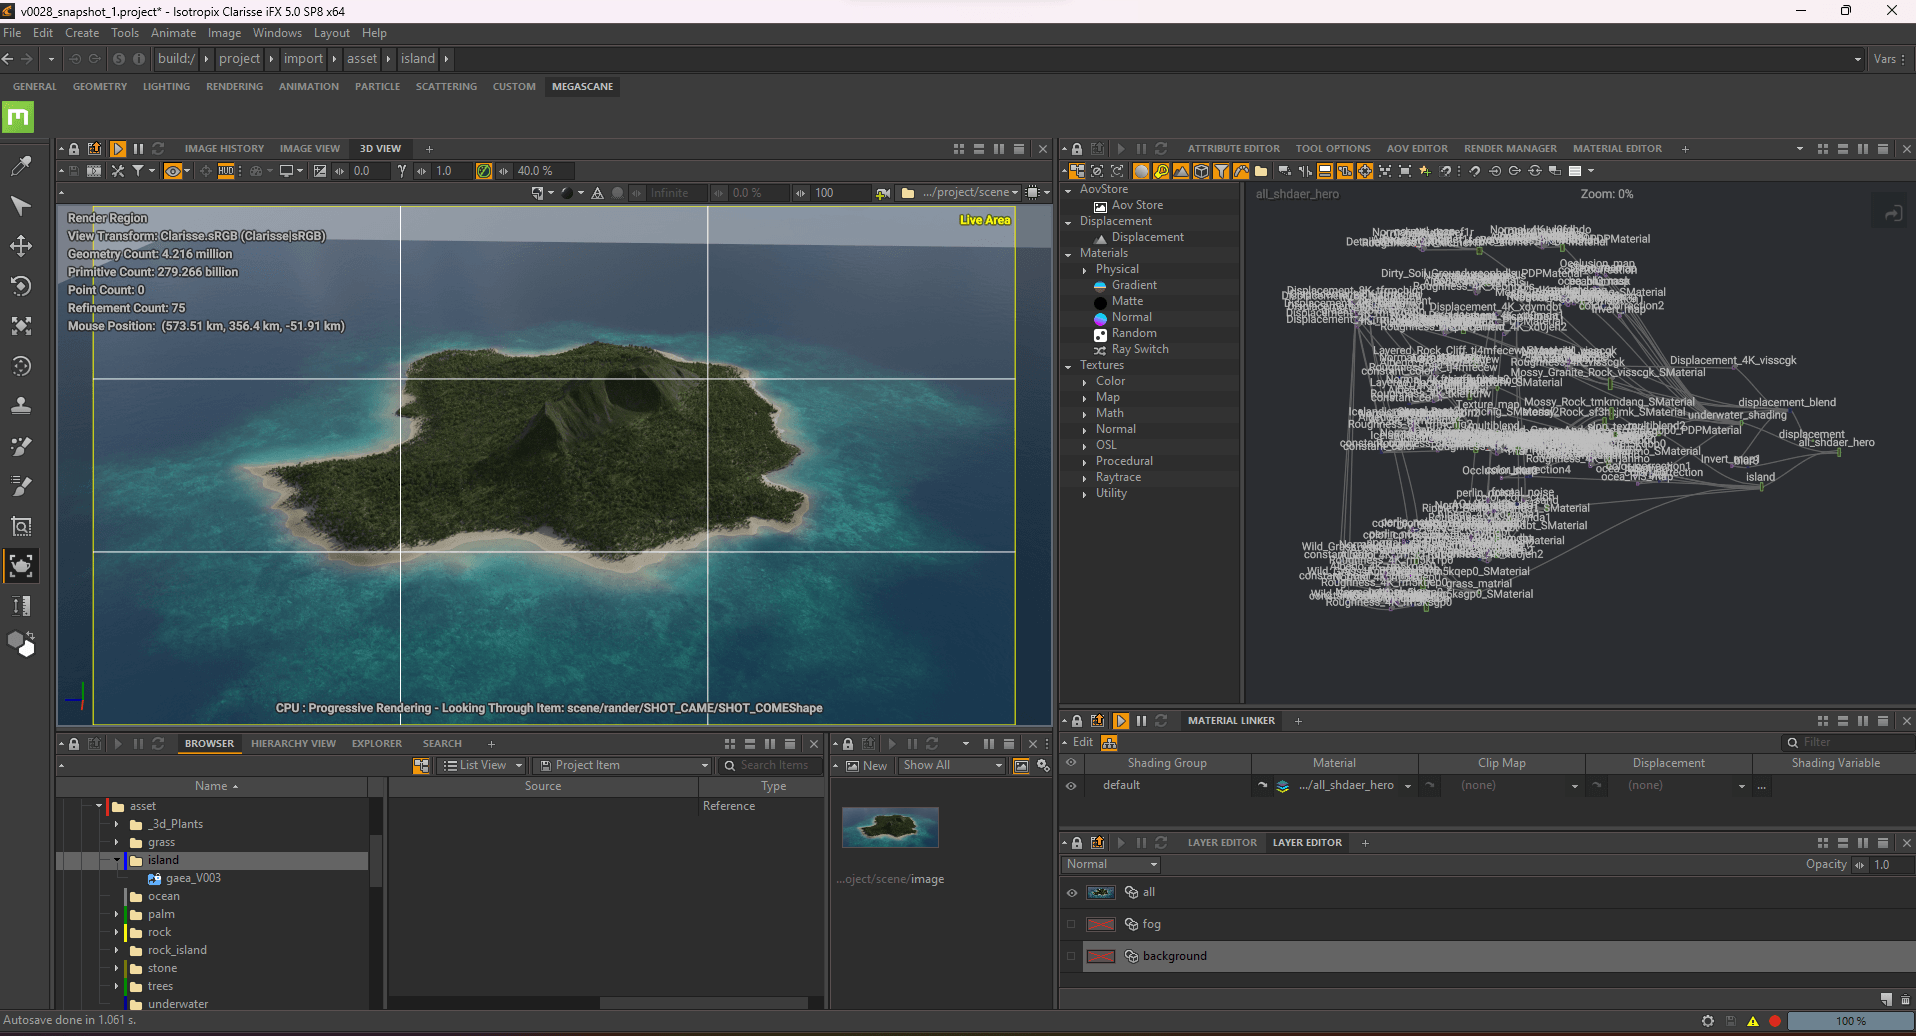Switch to the RENDER MANAGER tab
The width and height of the screenshot is (1916, 1036).
click(1510, 149)
